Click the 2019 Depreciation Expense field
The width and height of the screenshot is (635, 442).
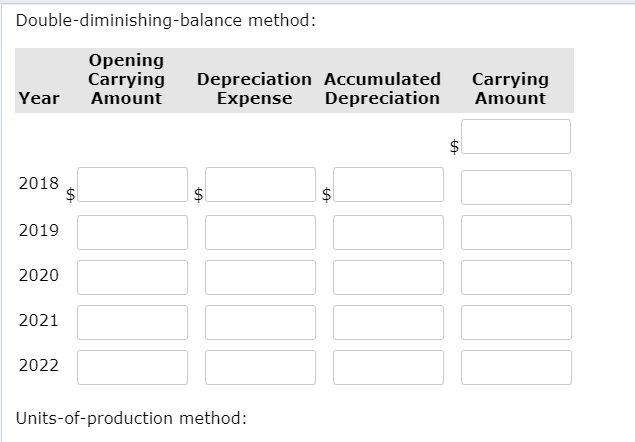[x=260, y=232]
